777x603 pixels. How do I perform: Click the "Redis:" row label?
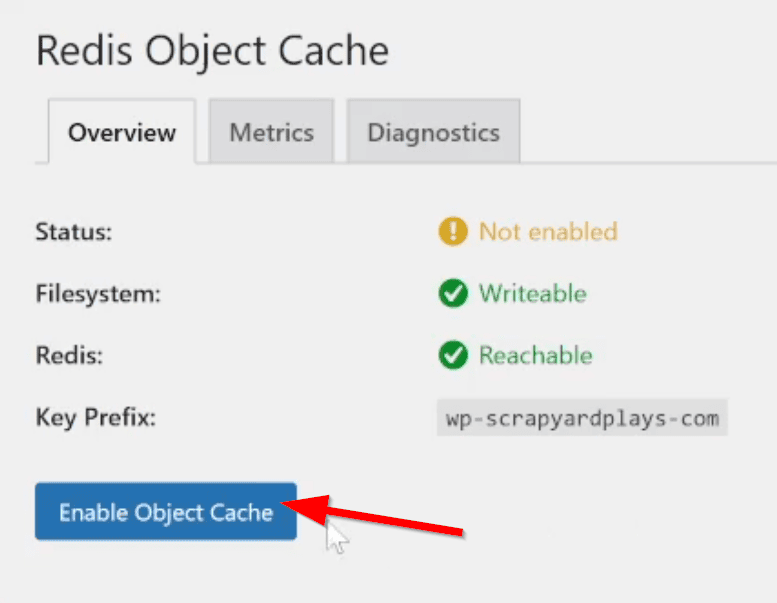(70, 356)
